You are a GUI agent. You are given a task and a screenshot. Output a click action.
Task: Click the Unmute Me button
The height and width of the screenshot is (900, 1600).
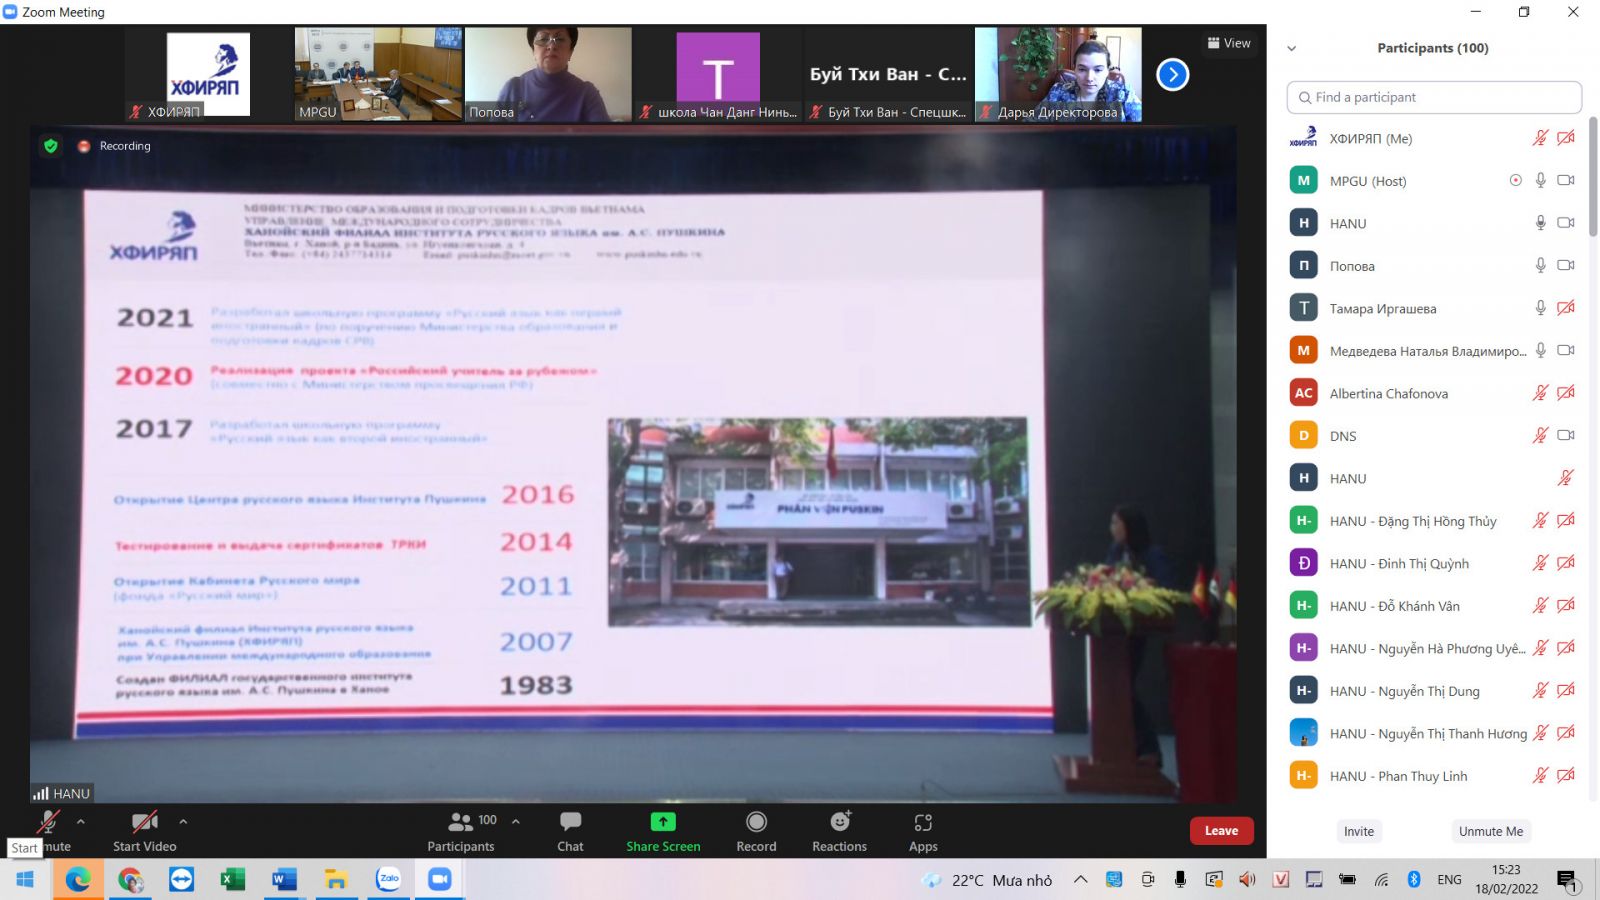1491,831
